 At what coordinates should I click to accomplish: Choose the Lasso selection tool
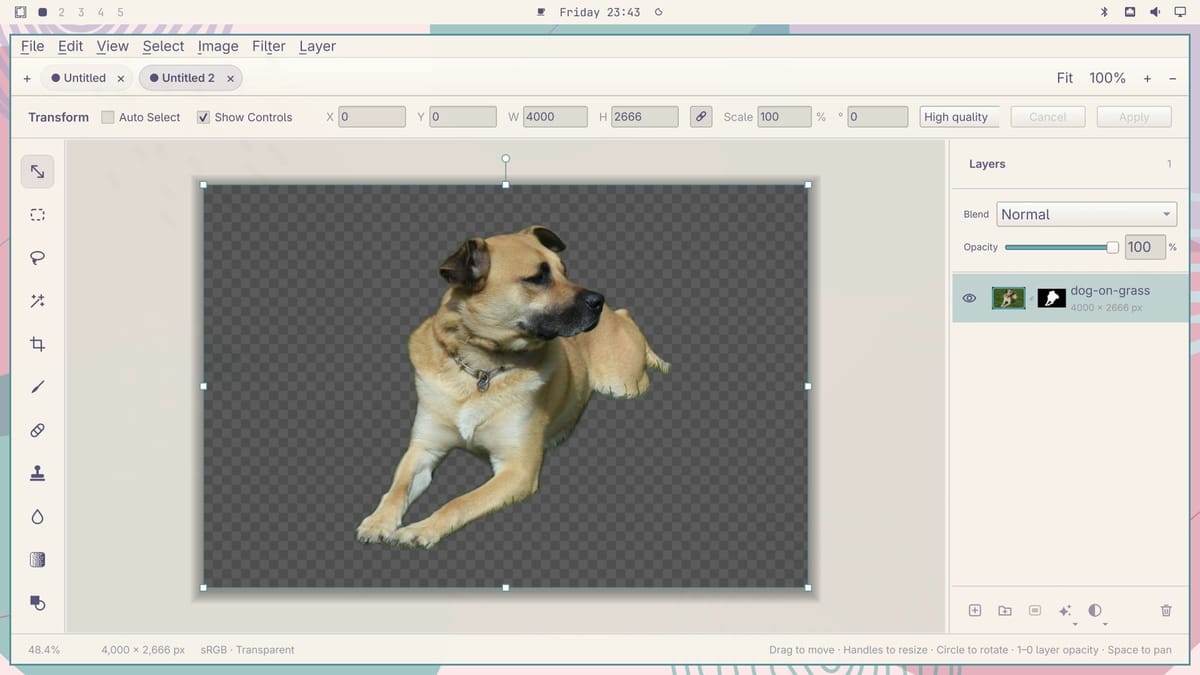point(37,258)
